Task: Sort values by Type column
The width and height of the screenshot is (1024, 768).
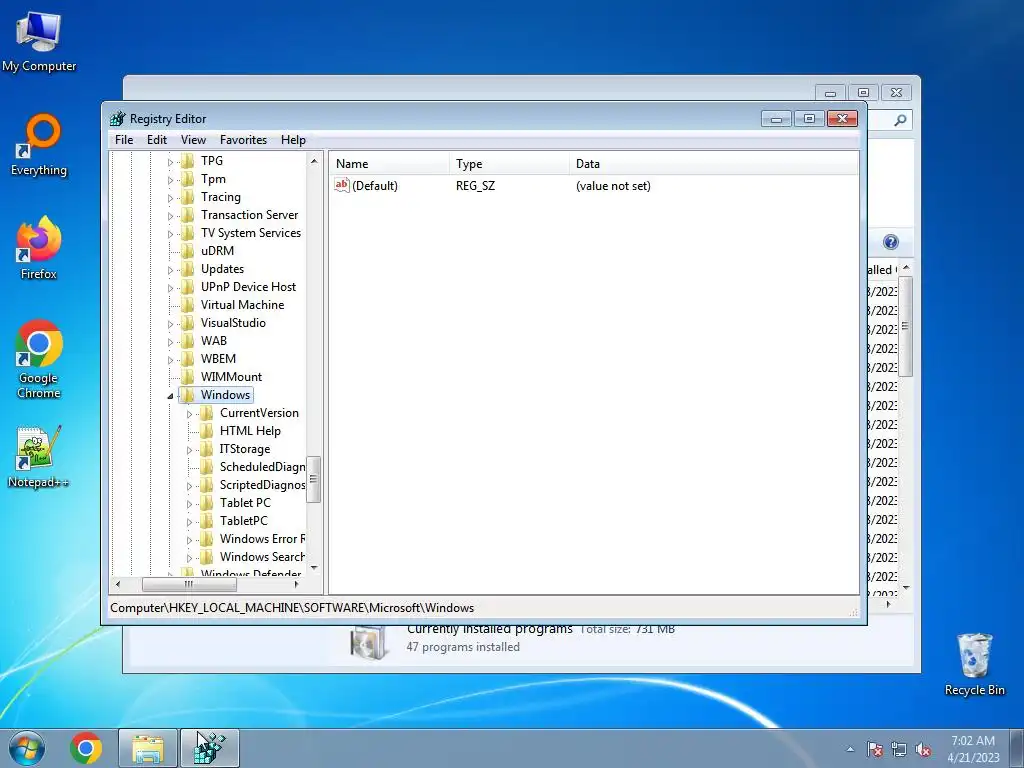Action: click(x=509, y=164)
